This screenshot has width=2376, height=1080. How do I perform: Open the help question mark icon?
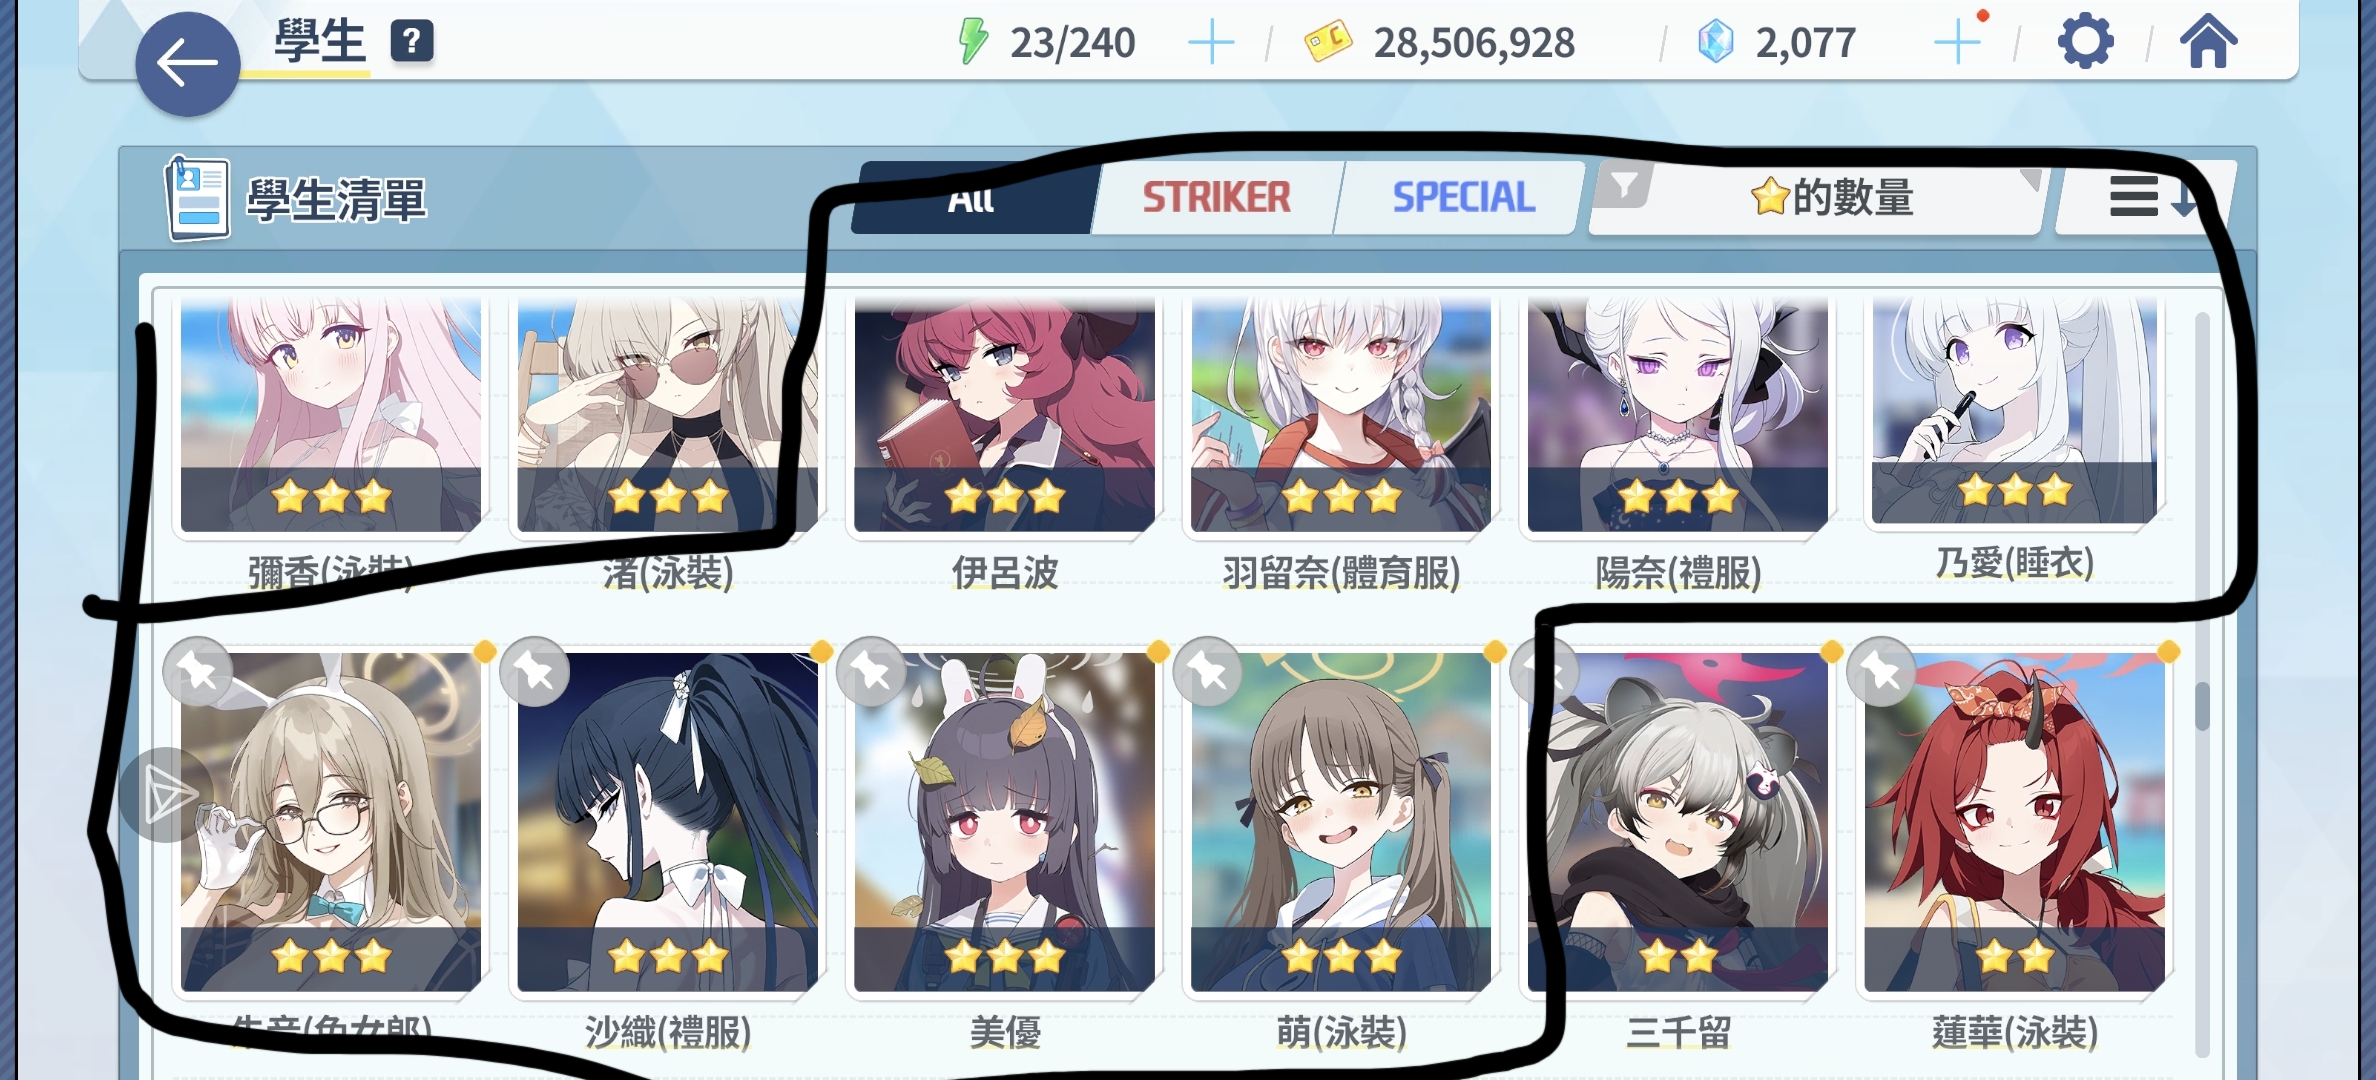411,42
